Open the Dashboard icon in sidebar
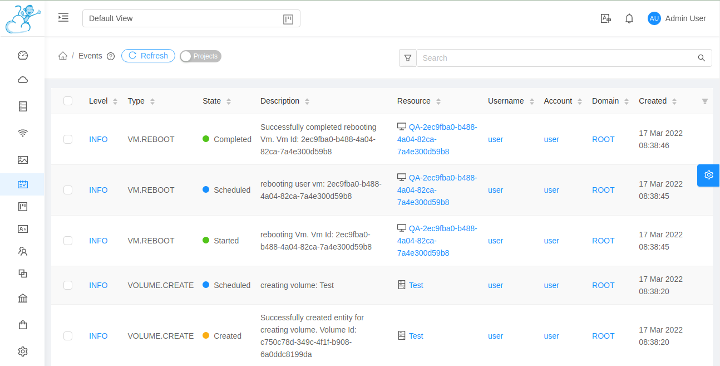Image resolution: width=720 pixels, height=366 pixels. (22, 56)
